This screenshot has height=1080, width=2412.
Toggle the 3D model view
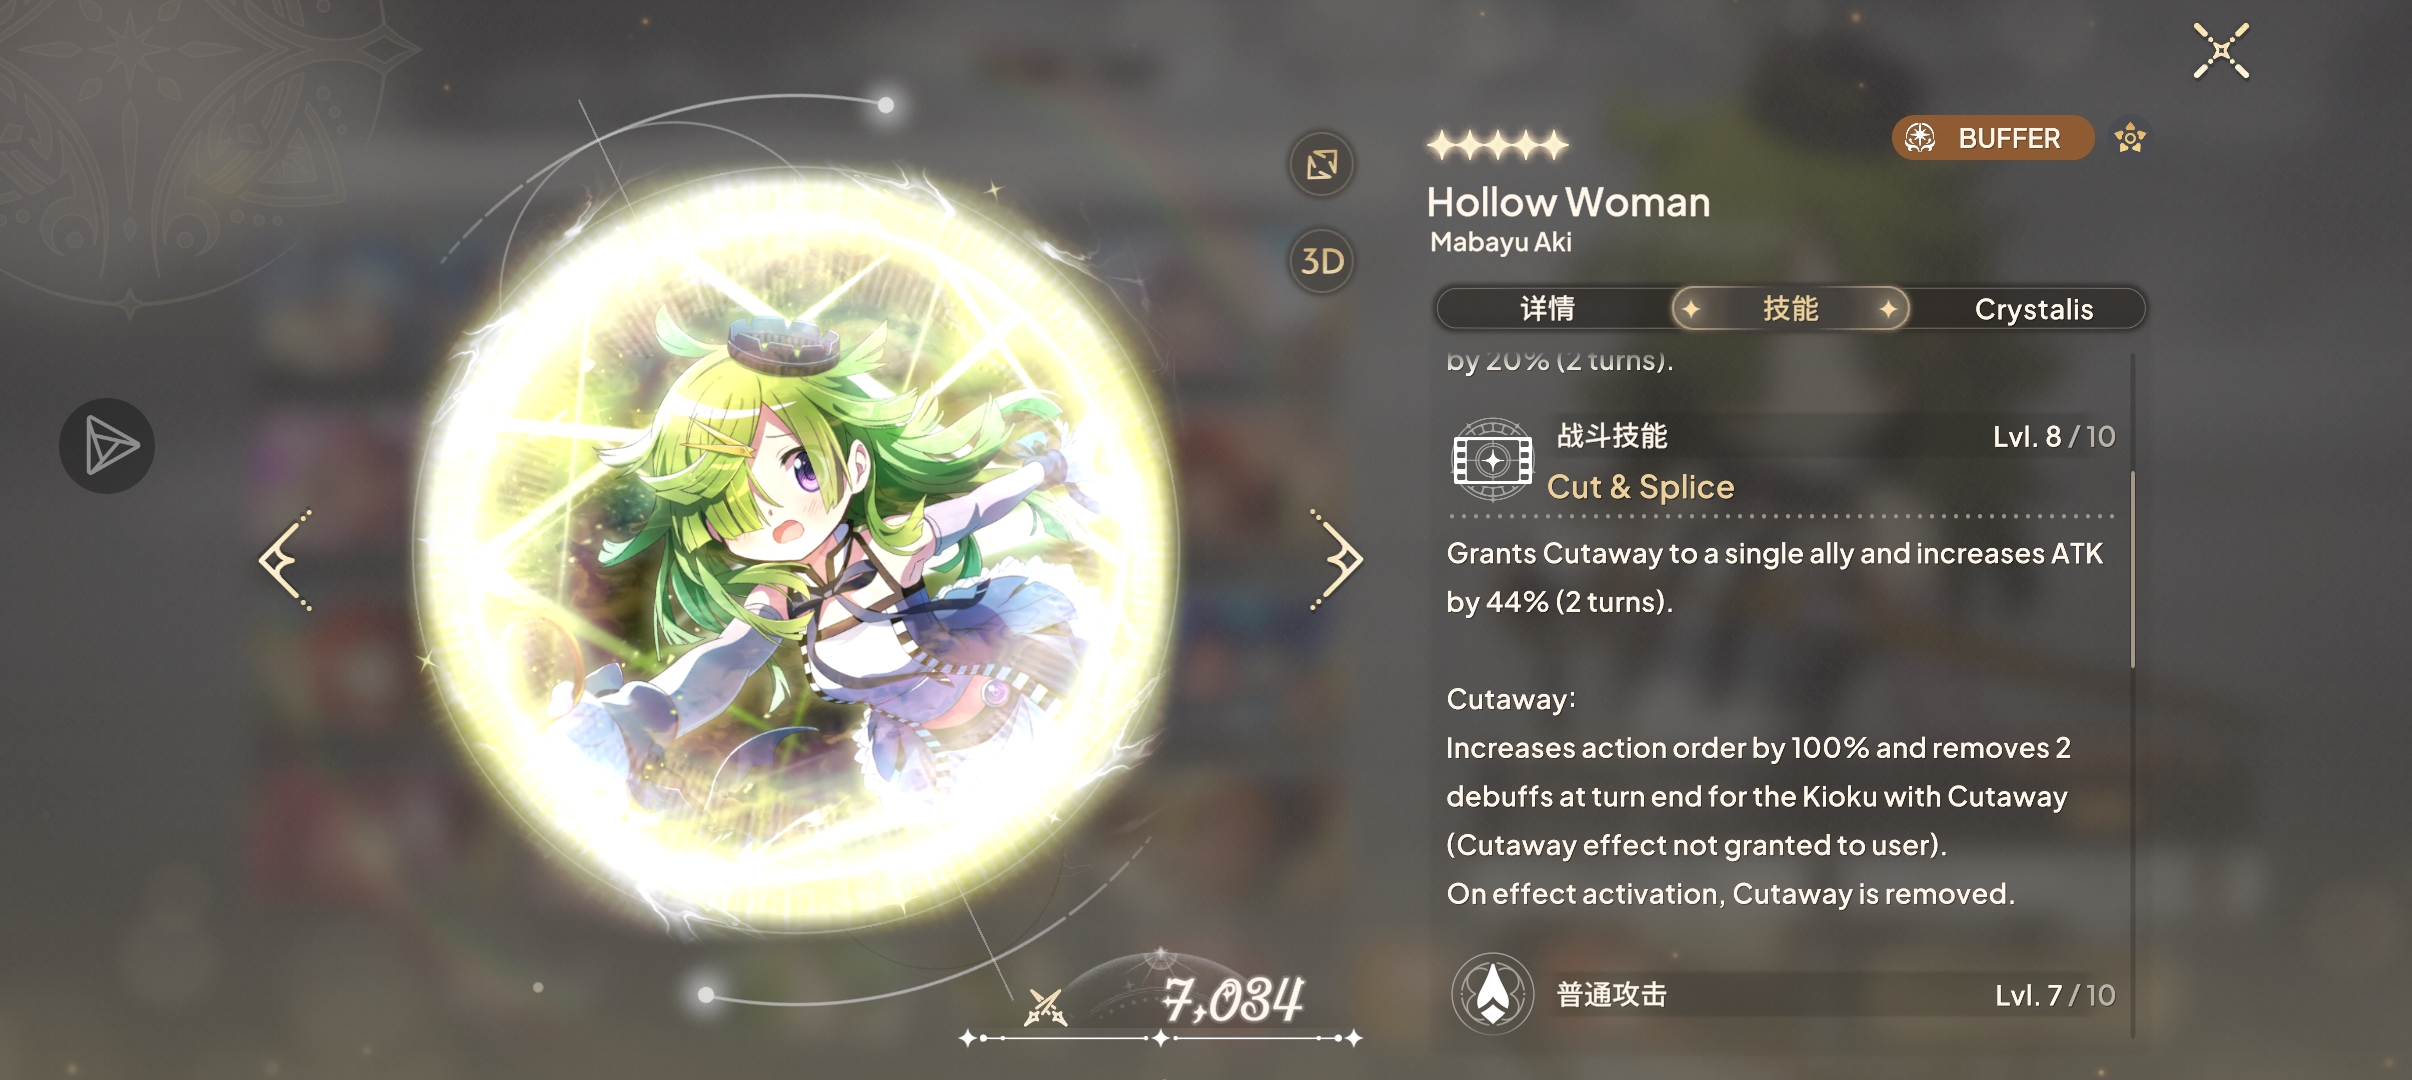[x=1322, y=262]
